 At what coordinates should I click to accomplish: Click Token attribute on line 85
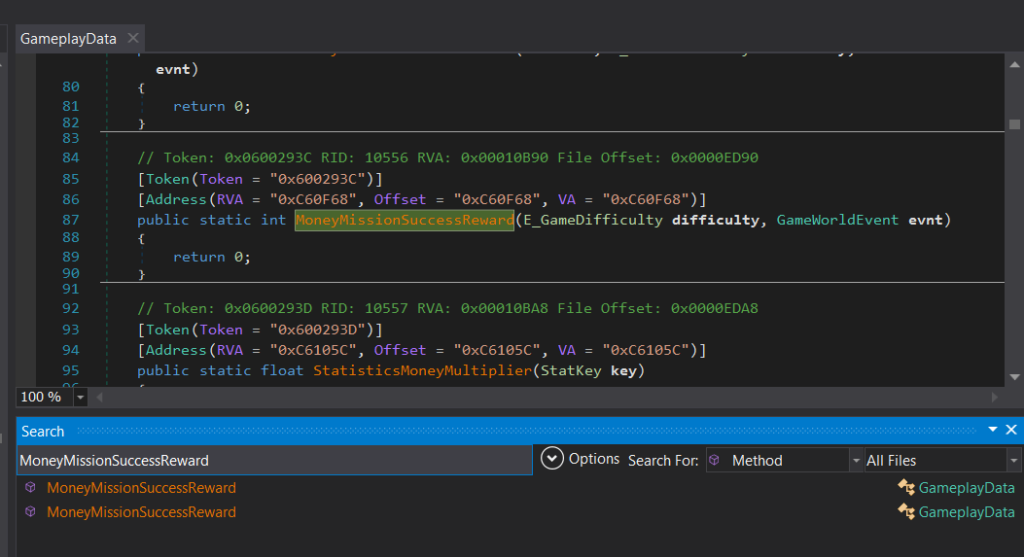pyautogui.click(x=167, y=180)
